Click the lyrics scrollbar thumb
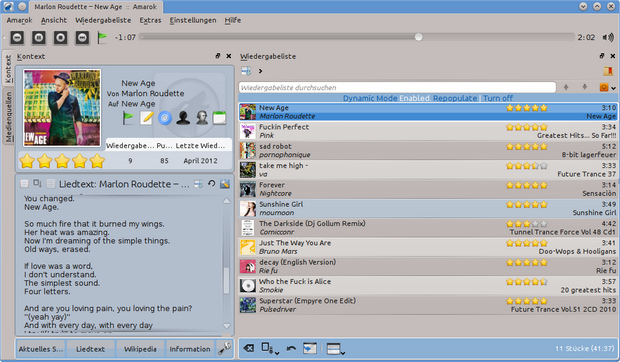Image resolution: width=620 pixels, height=362 pixels. coord(227,281)
